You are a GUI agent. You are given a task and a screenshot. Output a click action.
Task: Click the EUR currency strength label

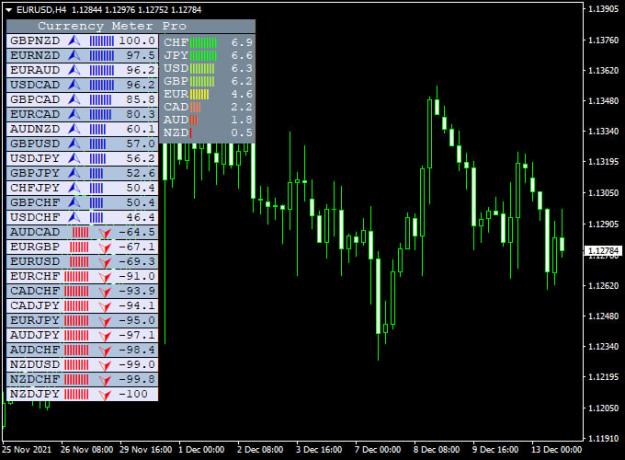(176, 94)
